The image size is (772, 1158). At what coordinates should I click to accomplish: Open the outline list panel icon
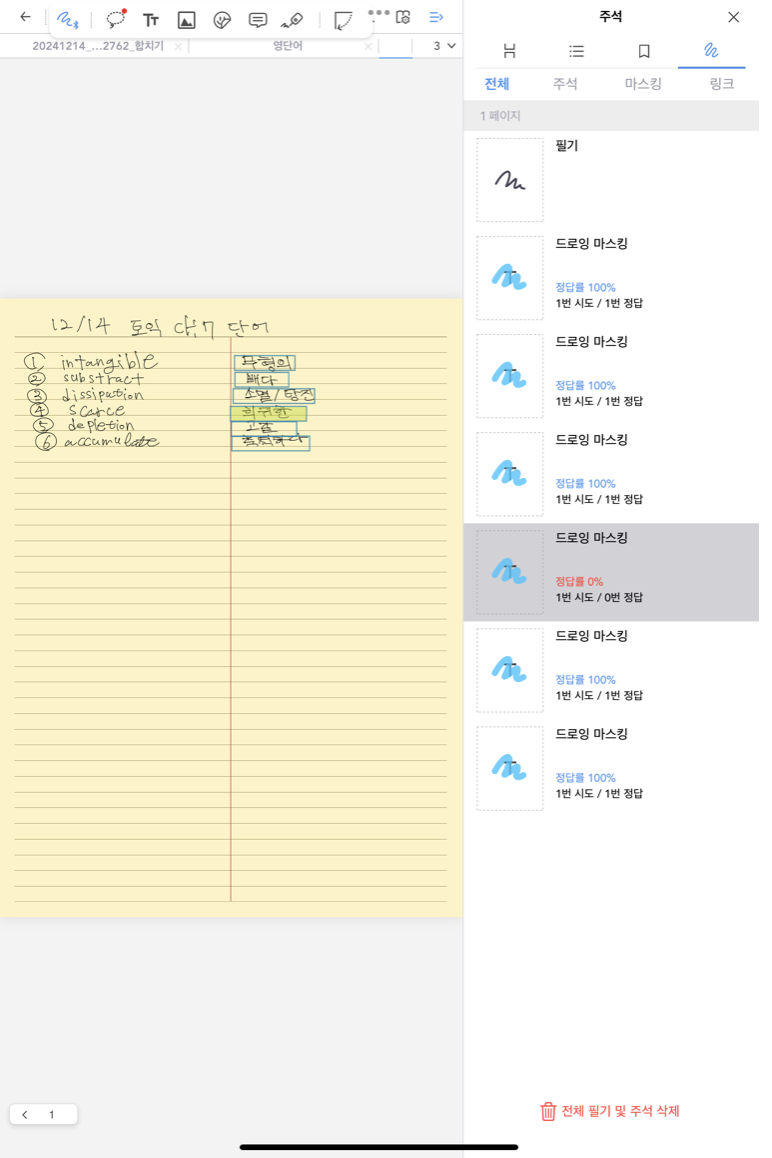tap(576, 51)
